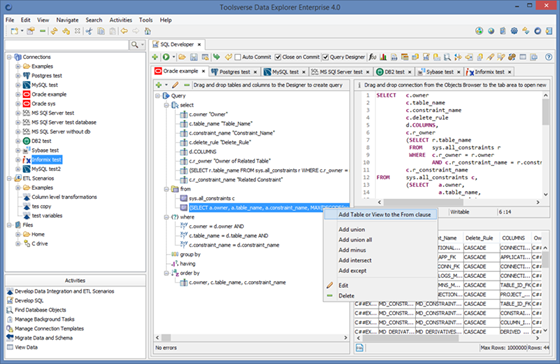Collapse the ETL Scenarios node
The width and height of the screenshot is (560, 364).
pos(9,178)
